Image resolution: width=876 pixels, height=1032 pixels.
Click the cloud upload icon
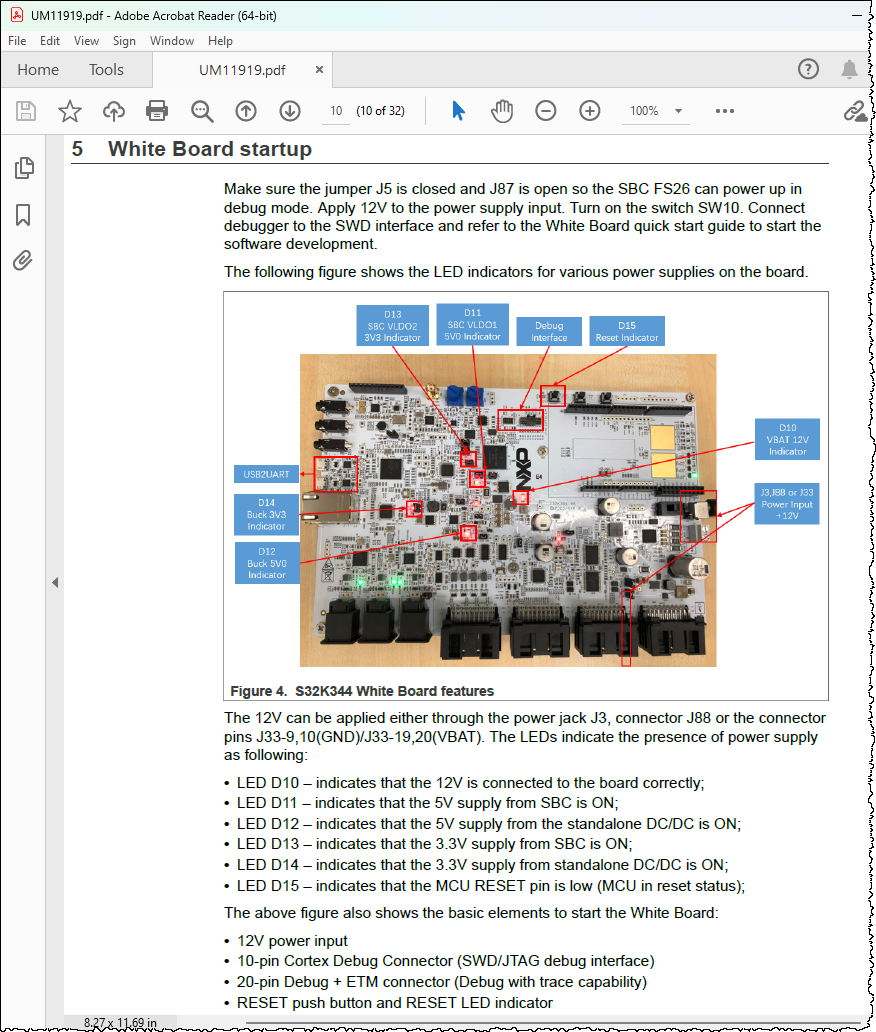114,111
